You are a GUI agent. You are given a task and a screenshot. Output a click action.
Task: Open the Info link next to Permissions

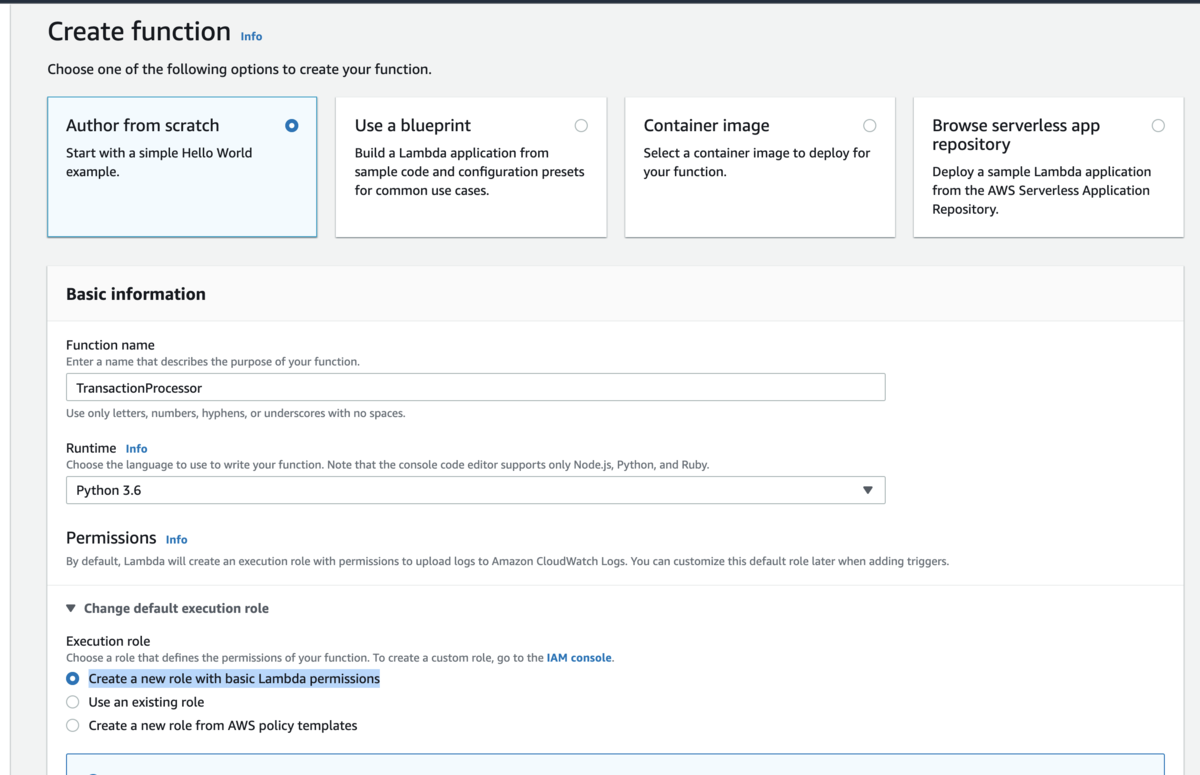click(x=176, y=539)
